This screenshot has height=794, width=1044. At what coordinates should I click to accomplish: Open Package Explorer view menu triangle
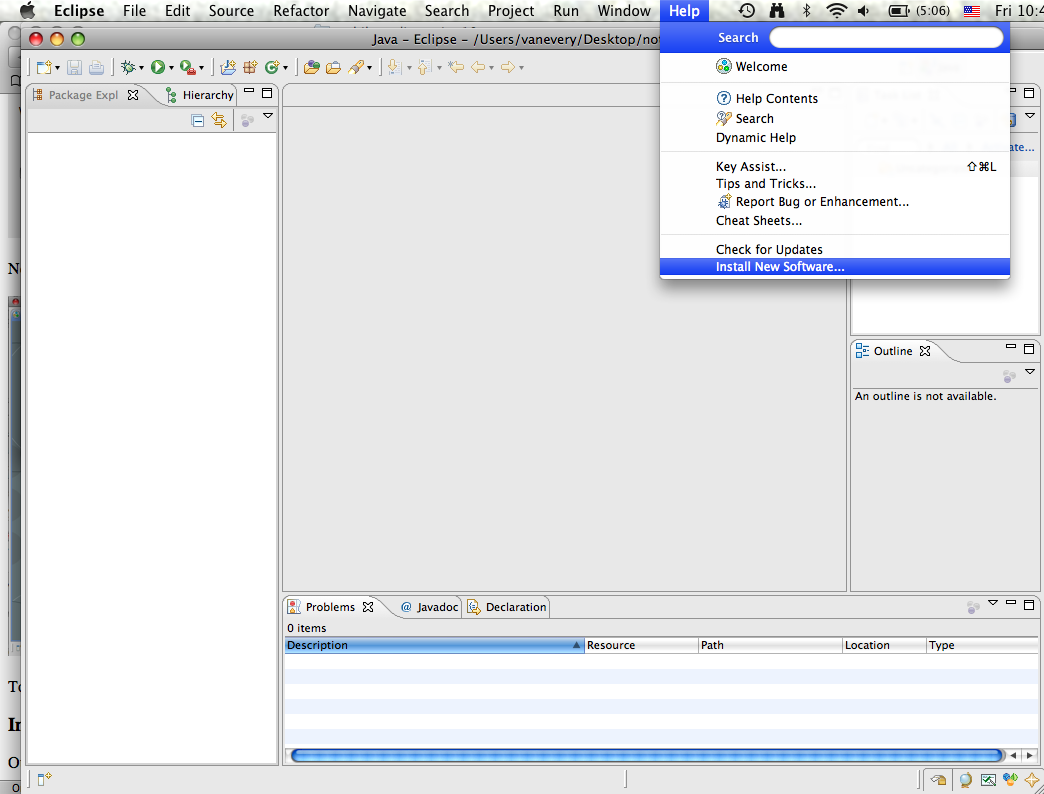[268, 116]
